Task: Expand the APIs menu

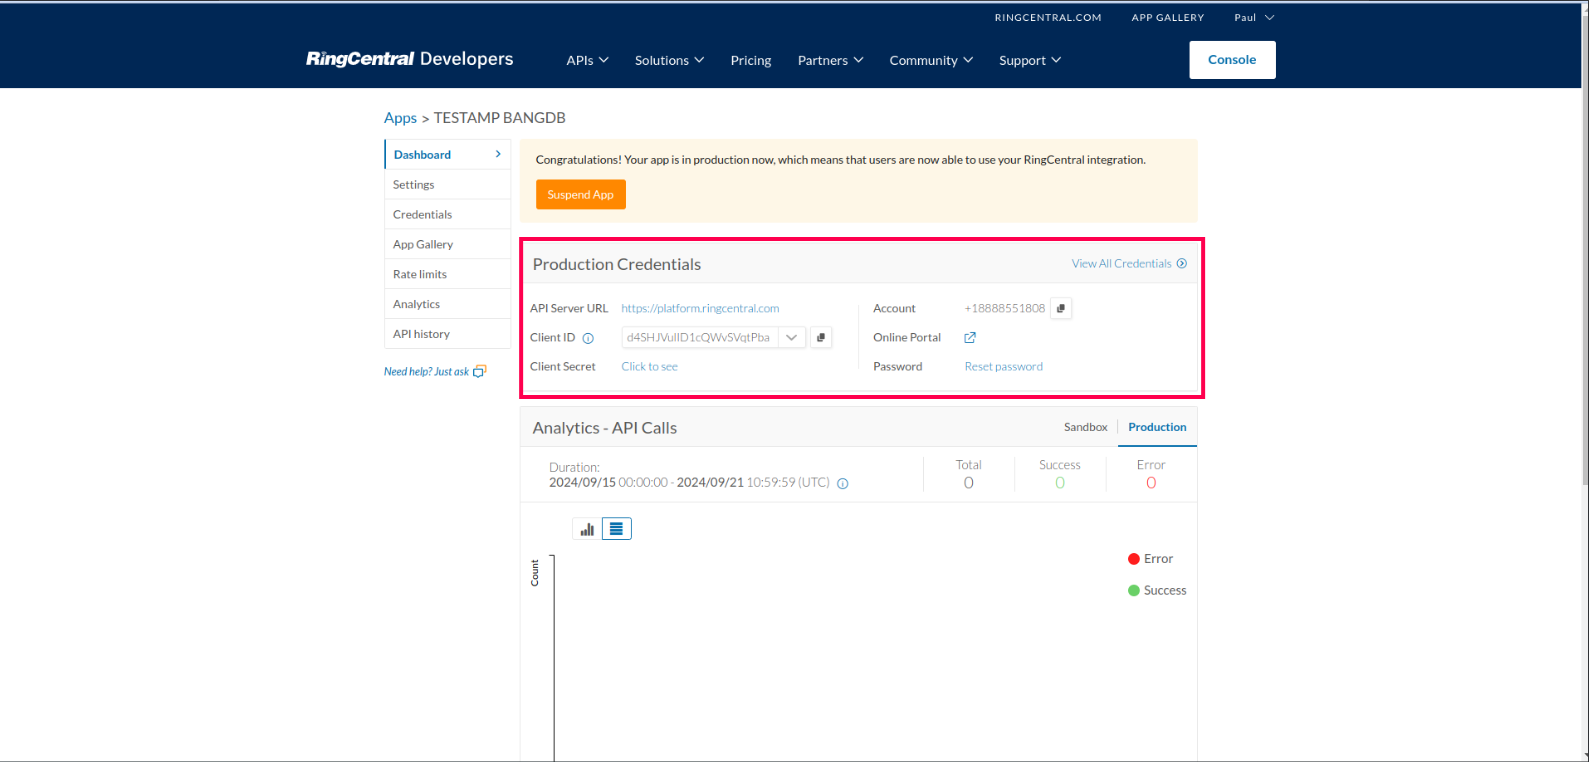Action: click(x=587, y=61)
